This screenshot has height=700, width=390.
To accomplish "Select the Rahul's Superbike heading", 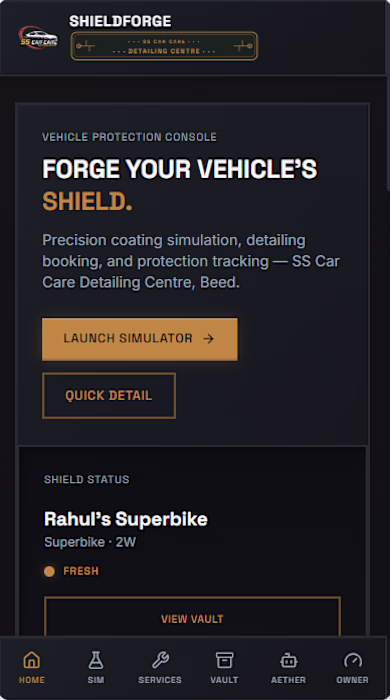I will tap(126, 519).
